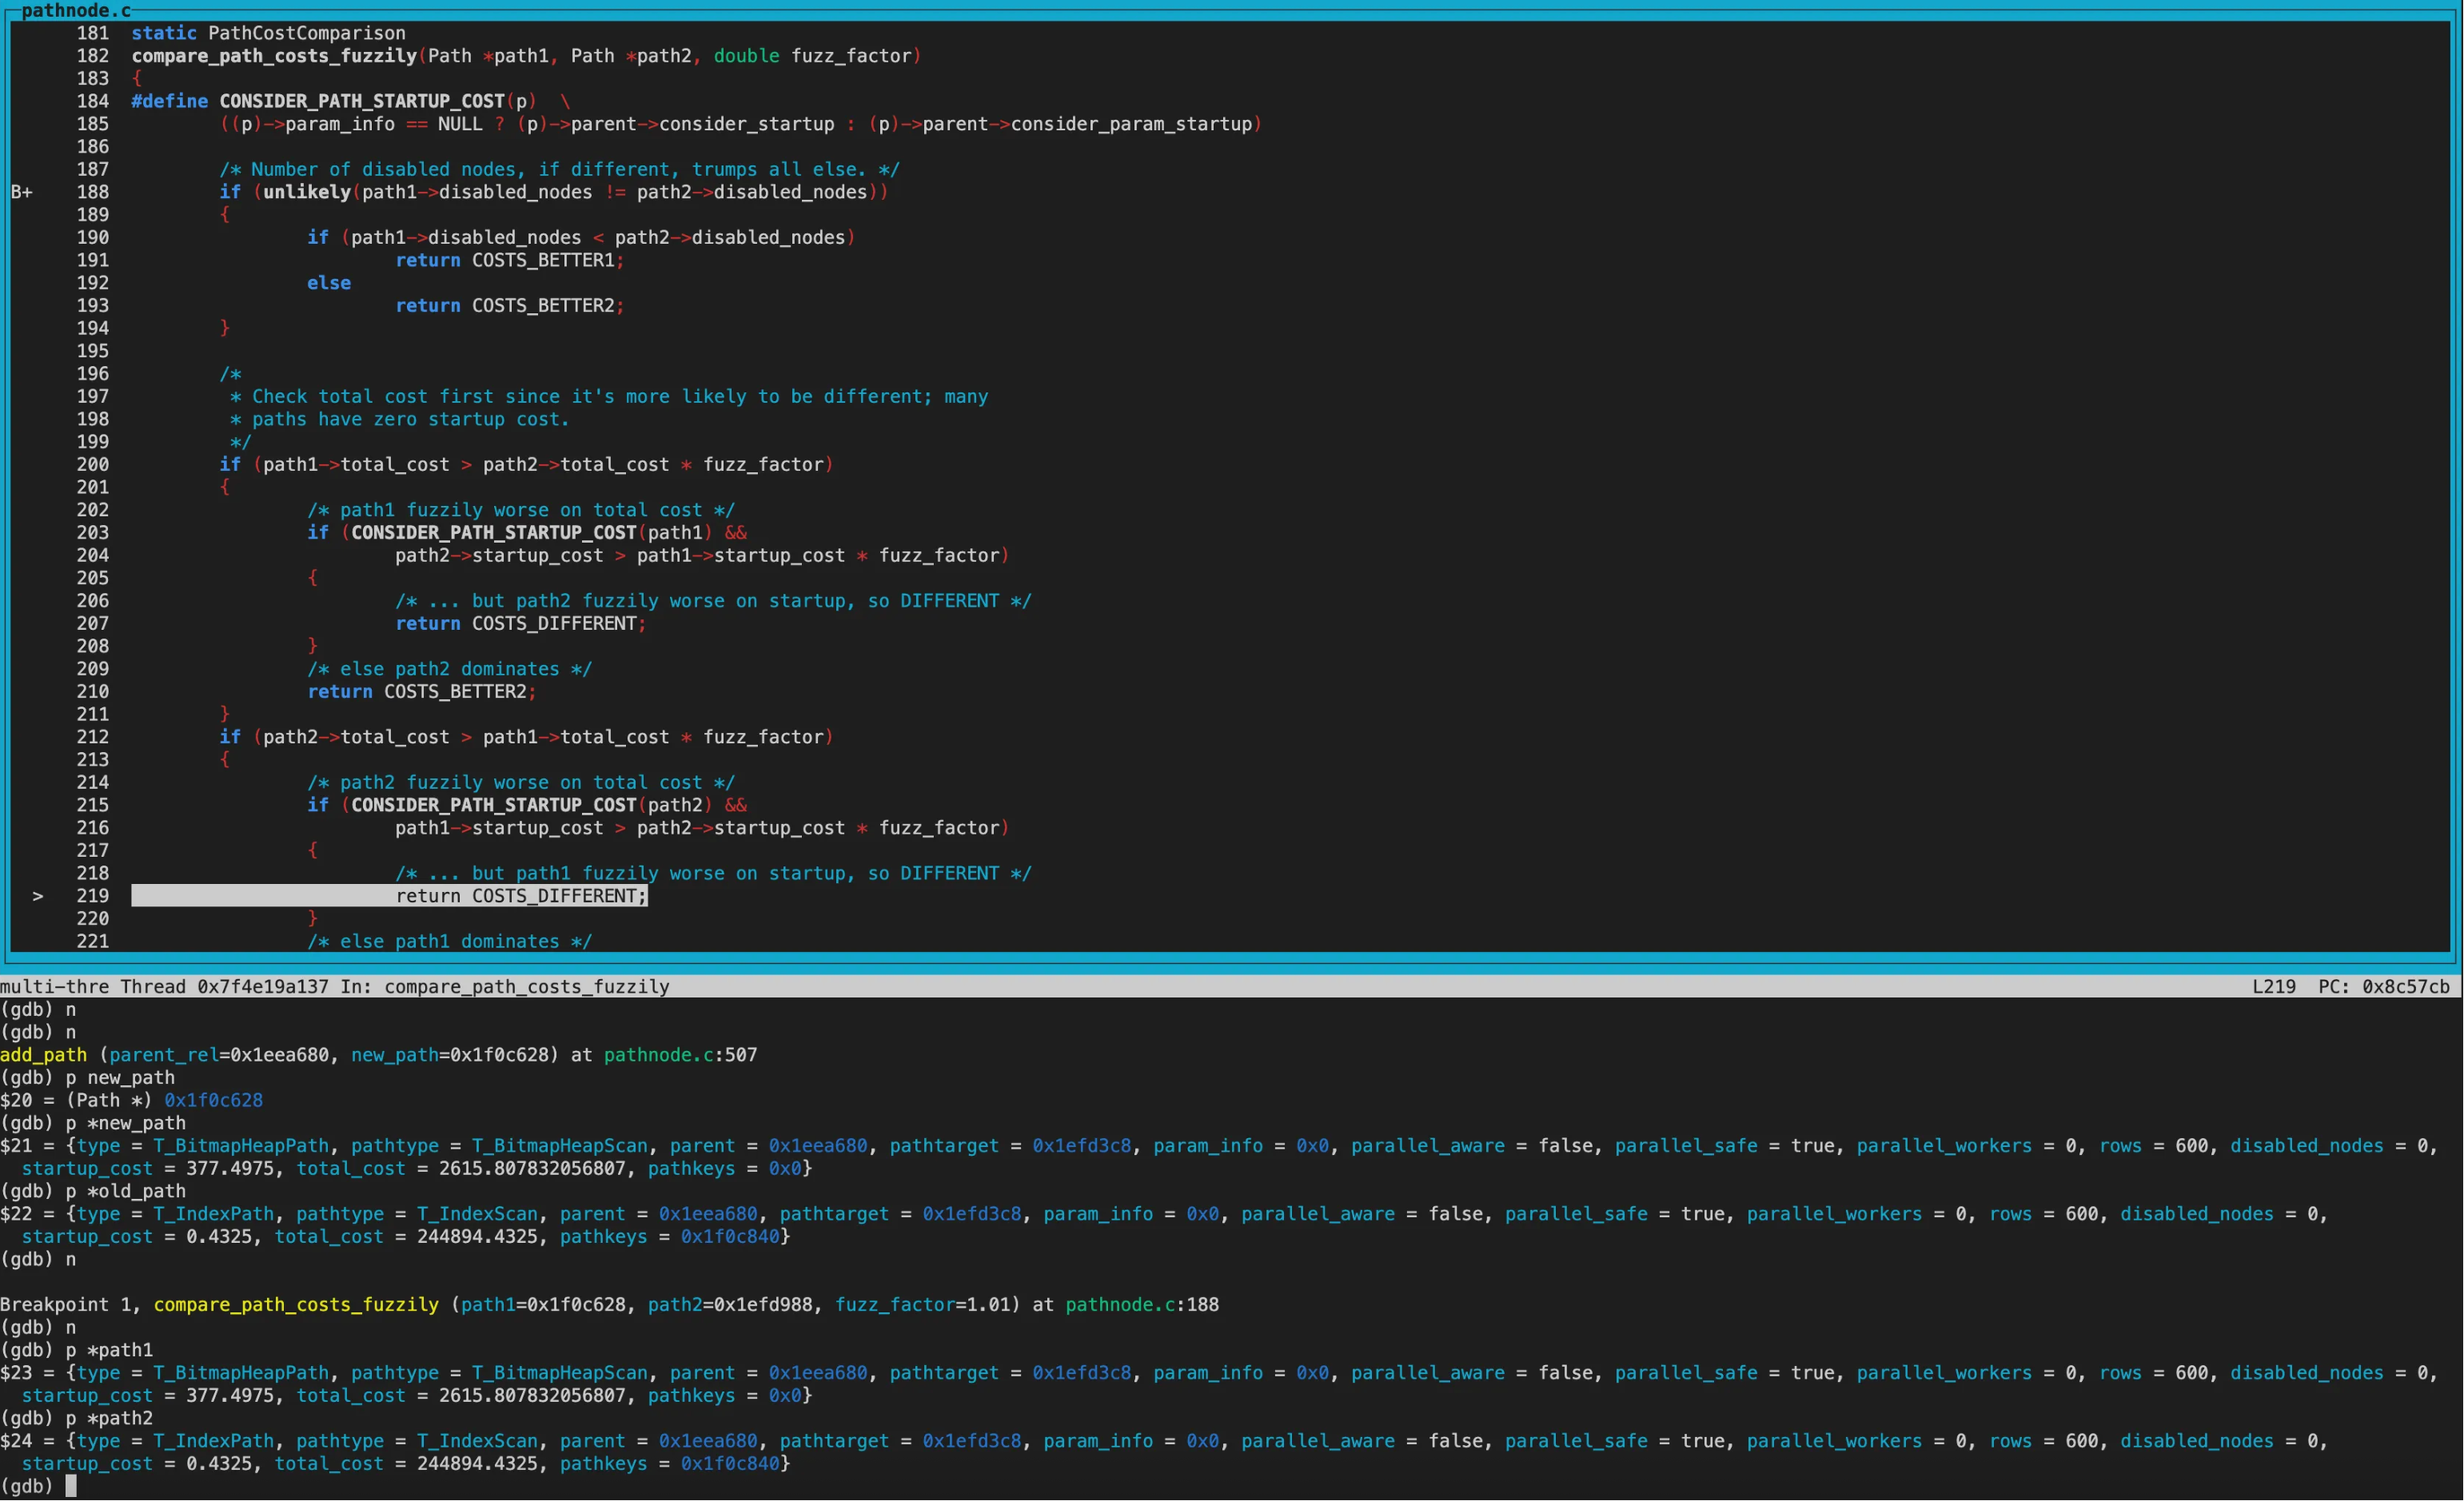This screenshot has width=2464, height=1501.
Task: Click the CONSIDER_PATH_STARTUP_COST macro definition on line 184
Action: pyautogui.click(x=361, y=101)
